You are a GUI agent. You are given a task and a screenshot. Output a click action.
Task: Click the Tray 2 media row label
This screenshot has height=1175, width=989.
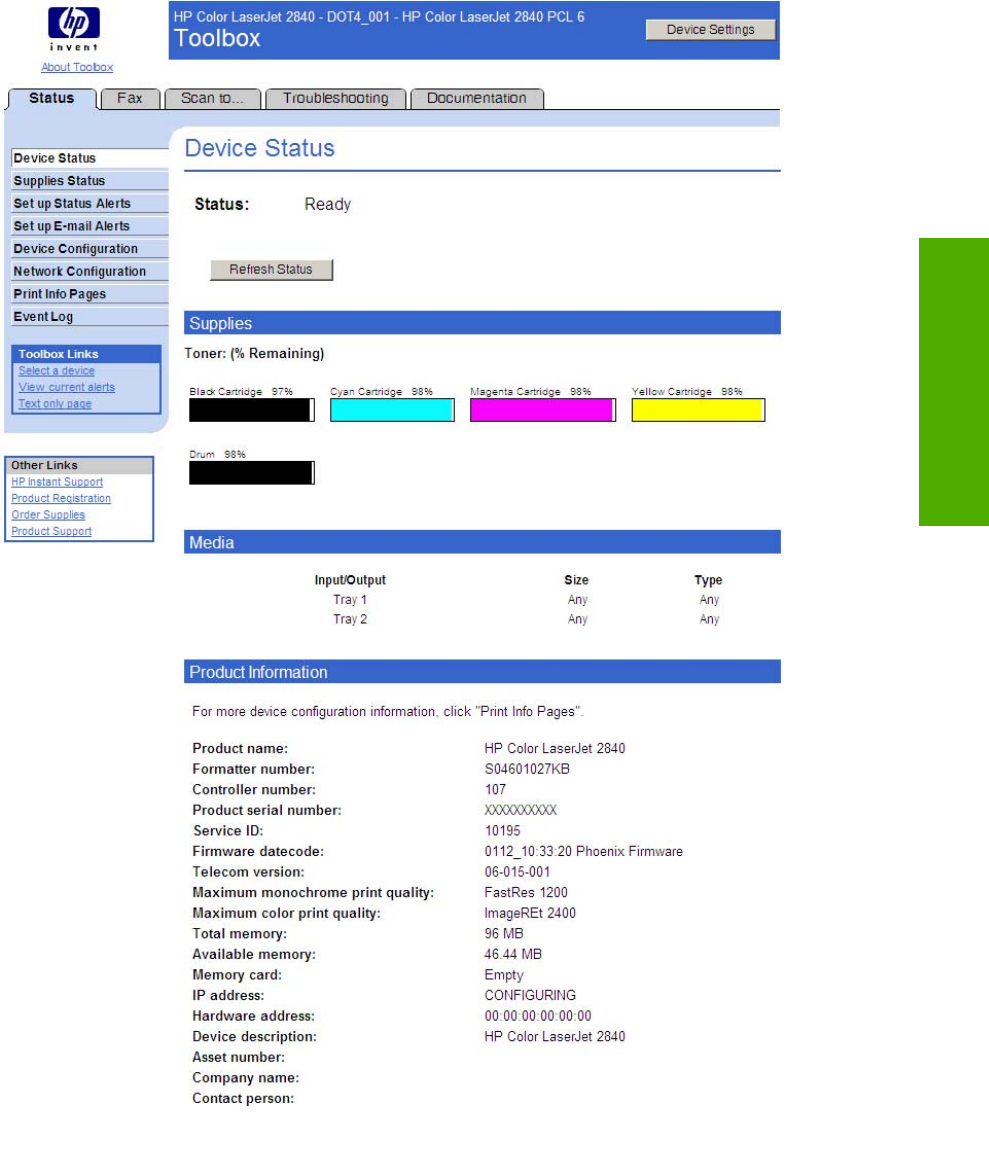click(x=350, y=619)
